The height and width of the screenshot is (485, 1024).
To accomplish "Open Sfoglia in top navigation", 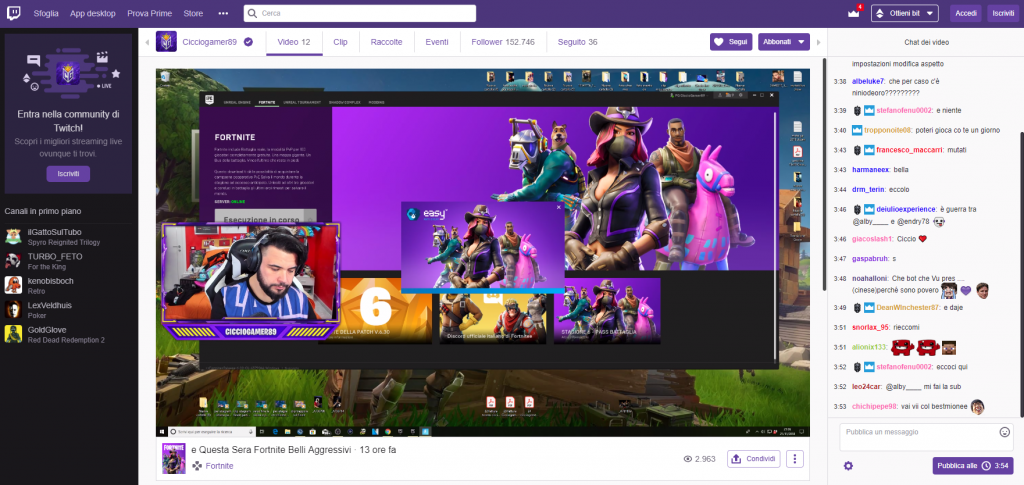I will (x=46, y=14).
